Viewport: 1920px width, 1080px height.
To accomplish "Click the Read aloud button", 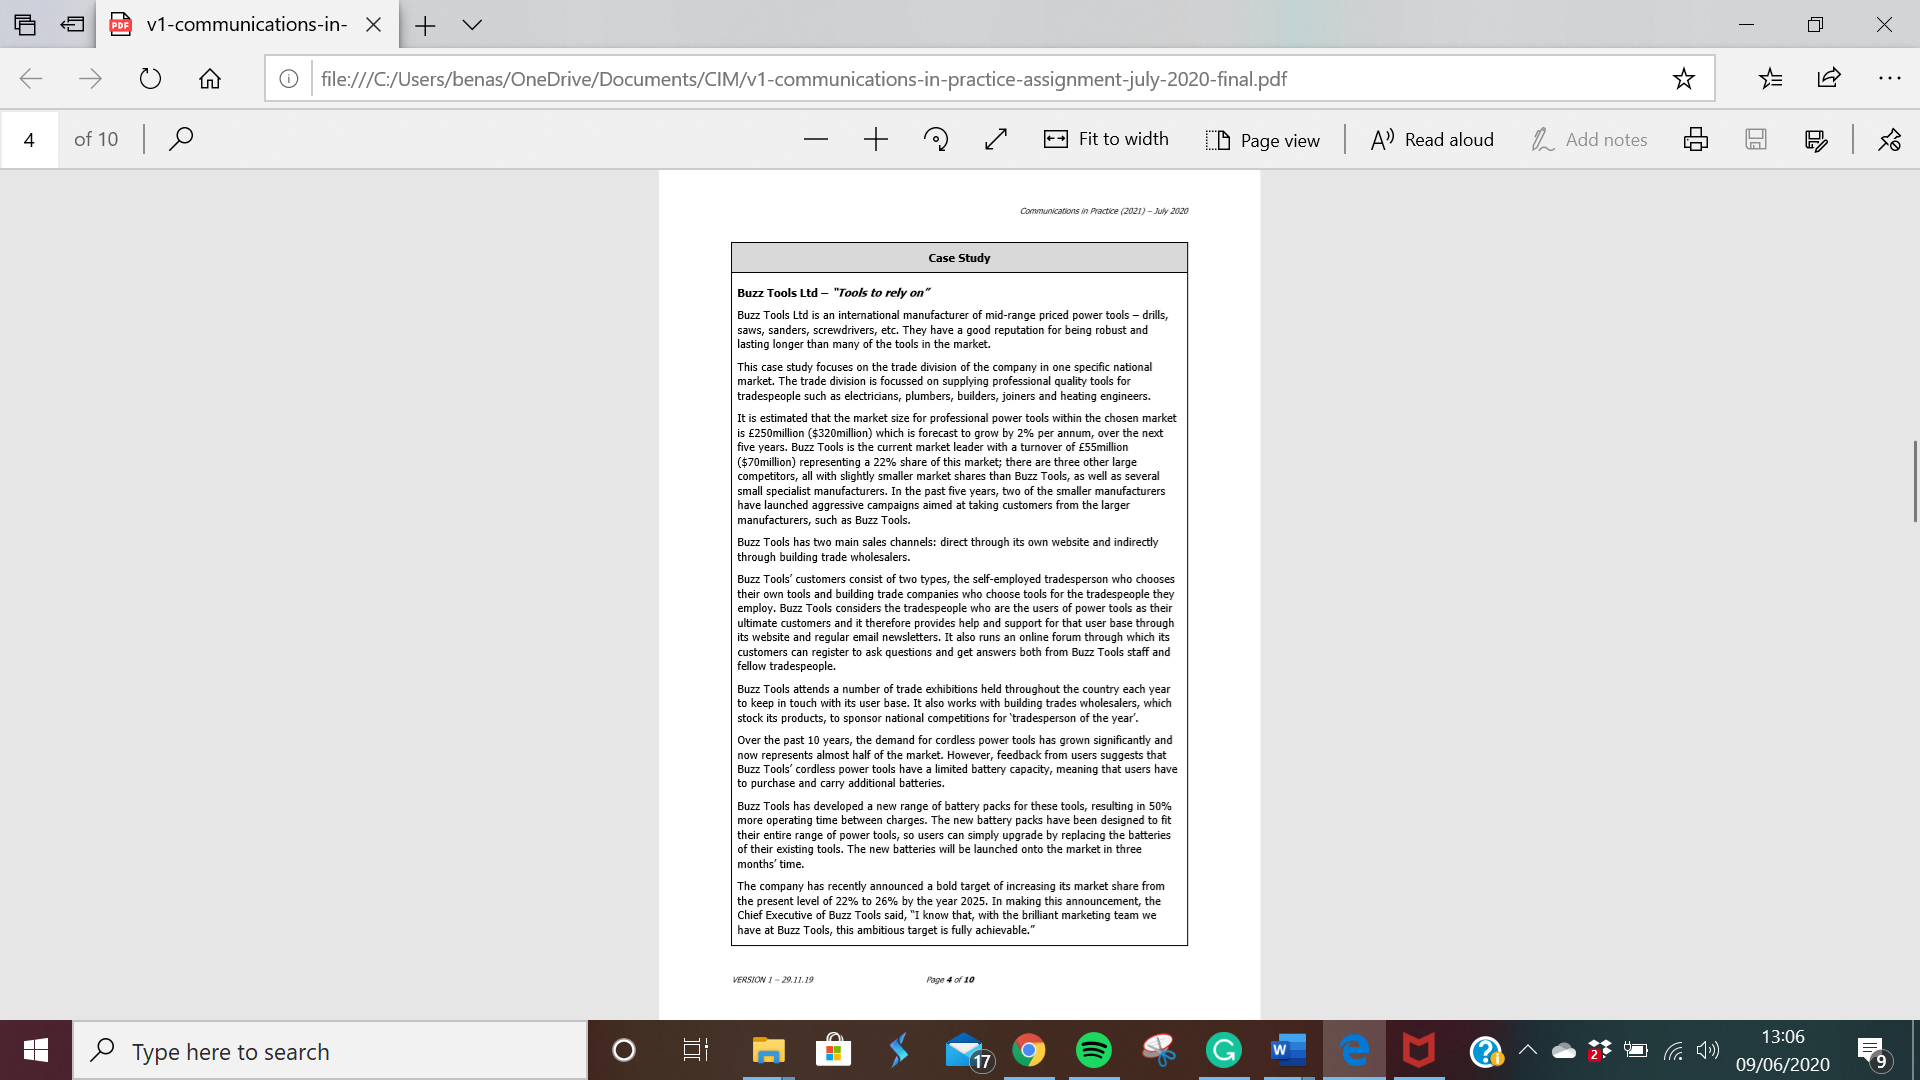I will [1432, 139].
